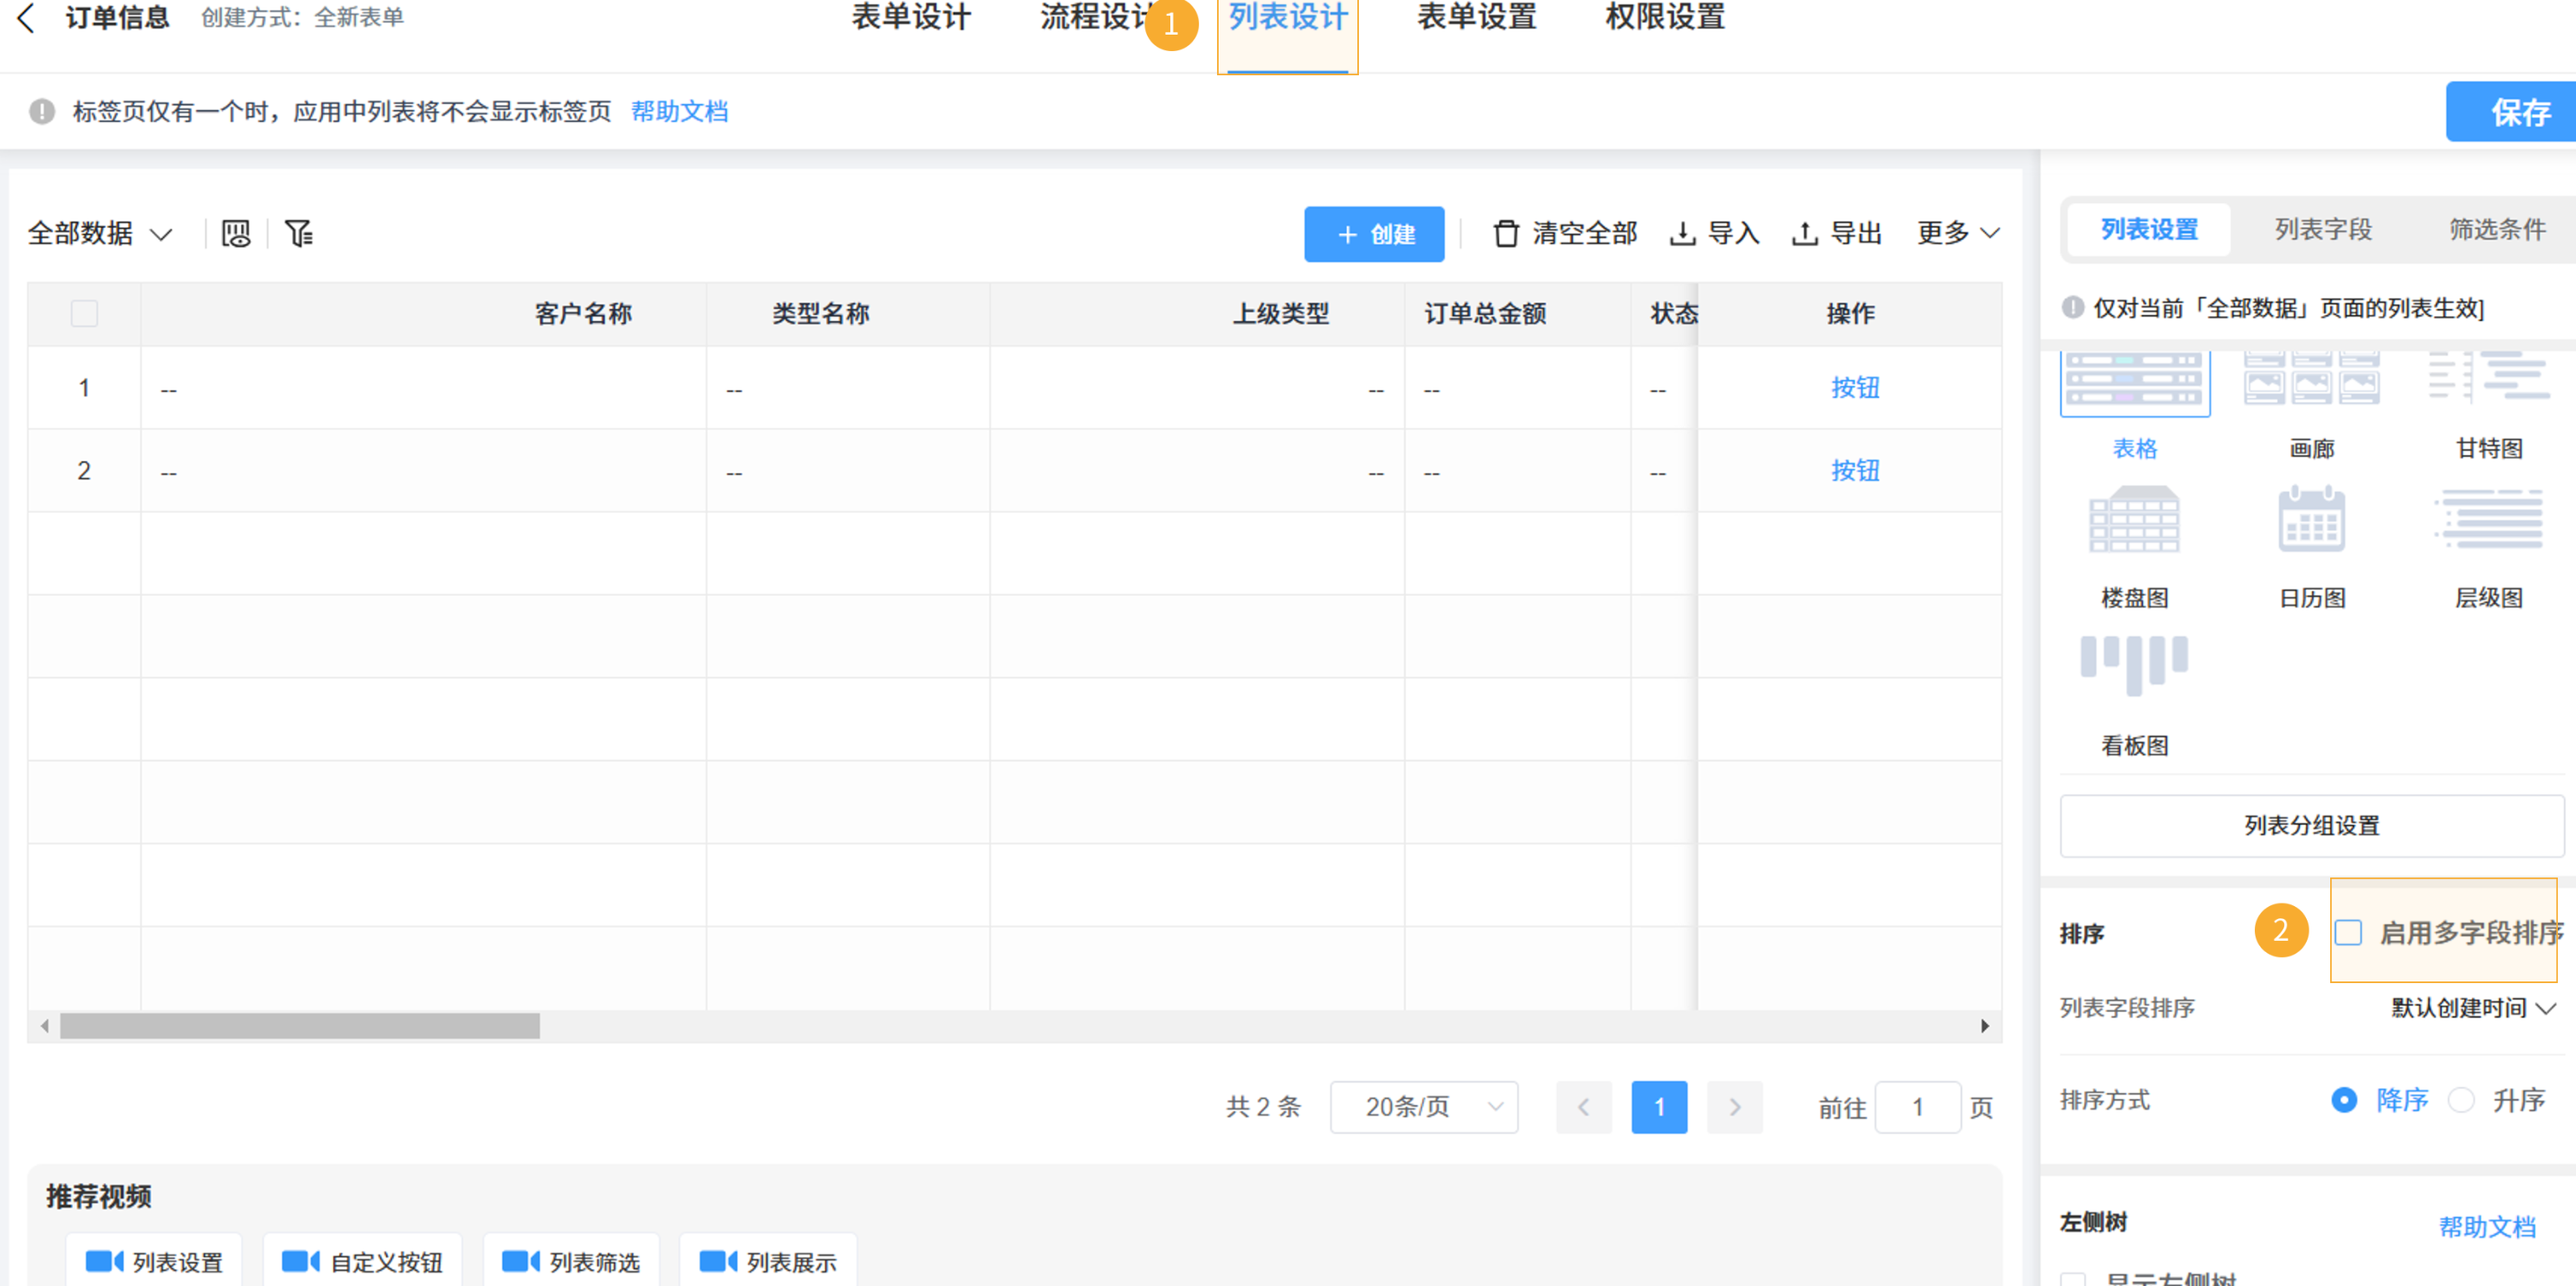This screenshot has height=1286, width=2576.
Task: Play the 自定义按钮 recommended video
Action: (362, 1262)
